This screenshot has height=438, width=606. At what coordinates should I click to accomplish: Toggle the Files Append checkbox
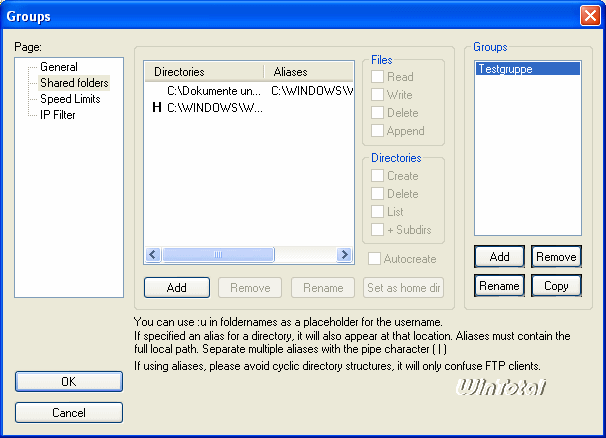377,131
